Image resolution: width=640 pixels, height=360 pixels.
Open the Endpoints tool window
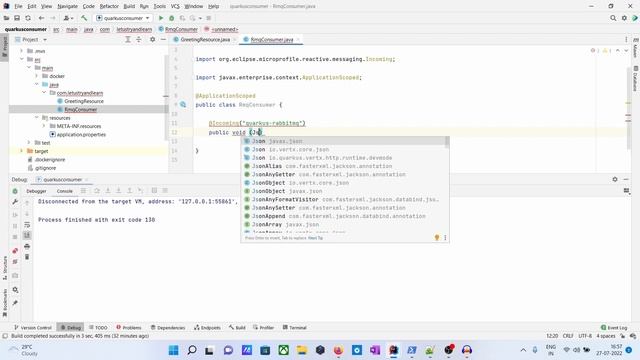207,327
